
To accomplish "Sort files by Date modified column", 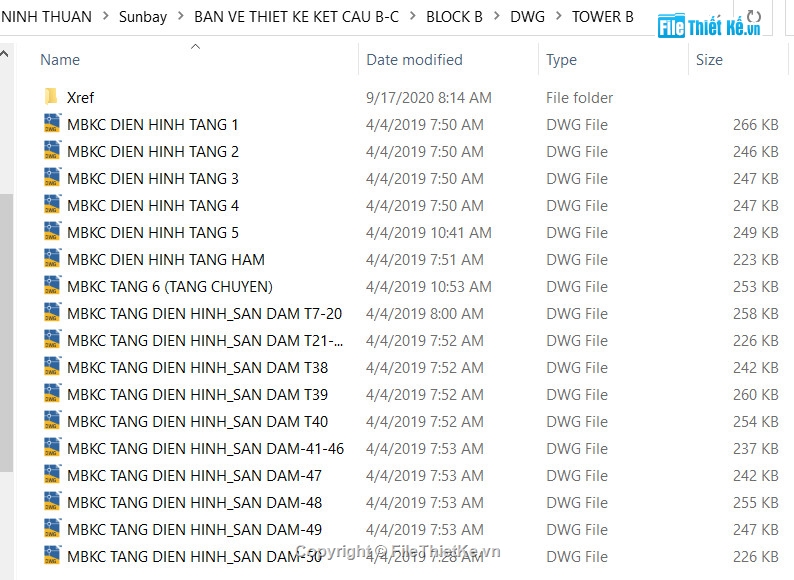I will (x=414, y=60).
